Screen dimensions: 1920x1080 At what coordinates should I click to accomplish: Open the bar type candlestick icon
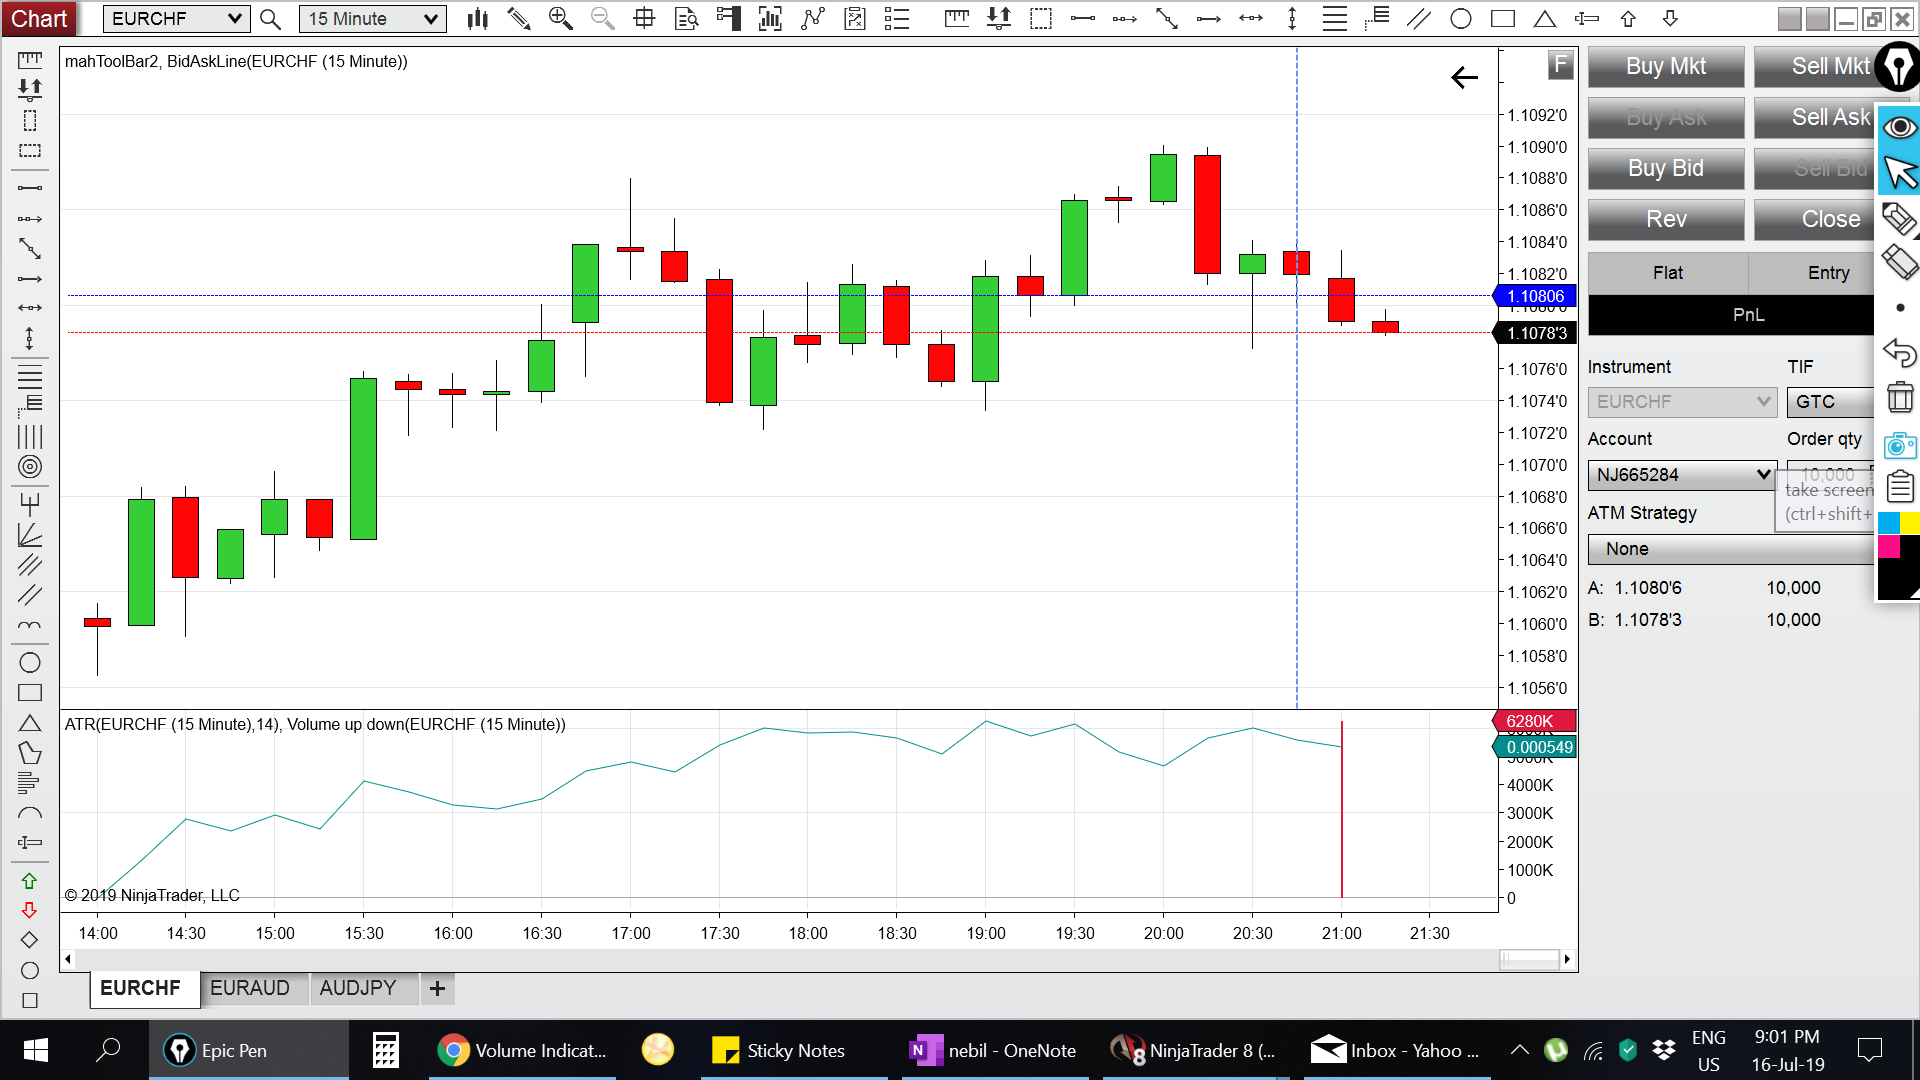[x=478, y=18]
